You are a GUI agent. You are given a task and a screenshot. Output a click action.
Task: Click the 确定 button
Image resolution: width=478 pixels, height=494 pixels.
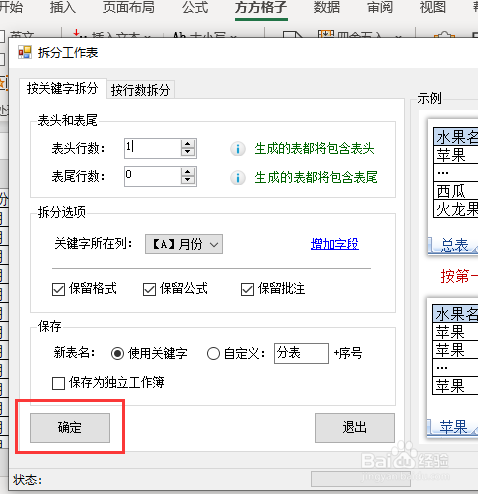pos(70,428)
